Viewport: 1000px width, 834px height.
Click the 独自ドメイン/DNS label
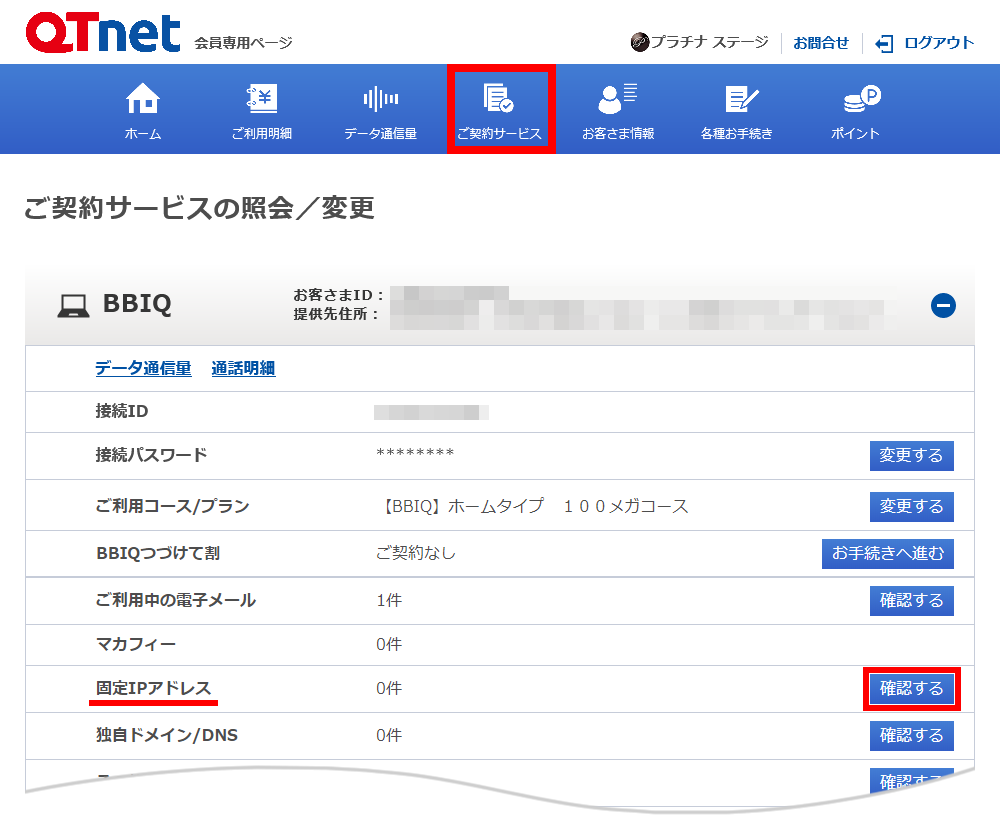click(x=166, y=735)
